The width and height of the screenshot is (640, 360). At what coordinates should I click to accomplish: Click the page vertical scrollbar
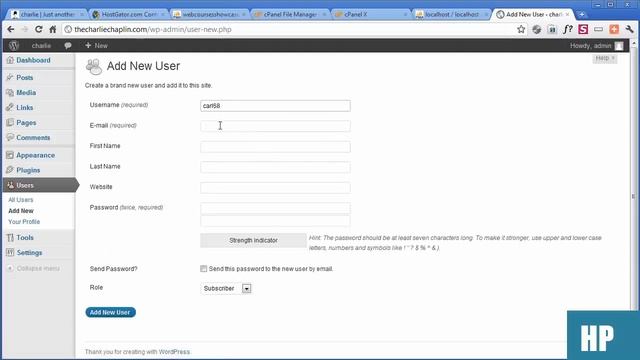click(x=634, y=196)
